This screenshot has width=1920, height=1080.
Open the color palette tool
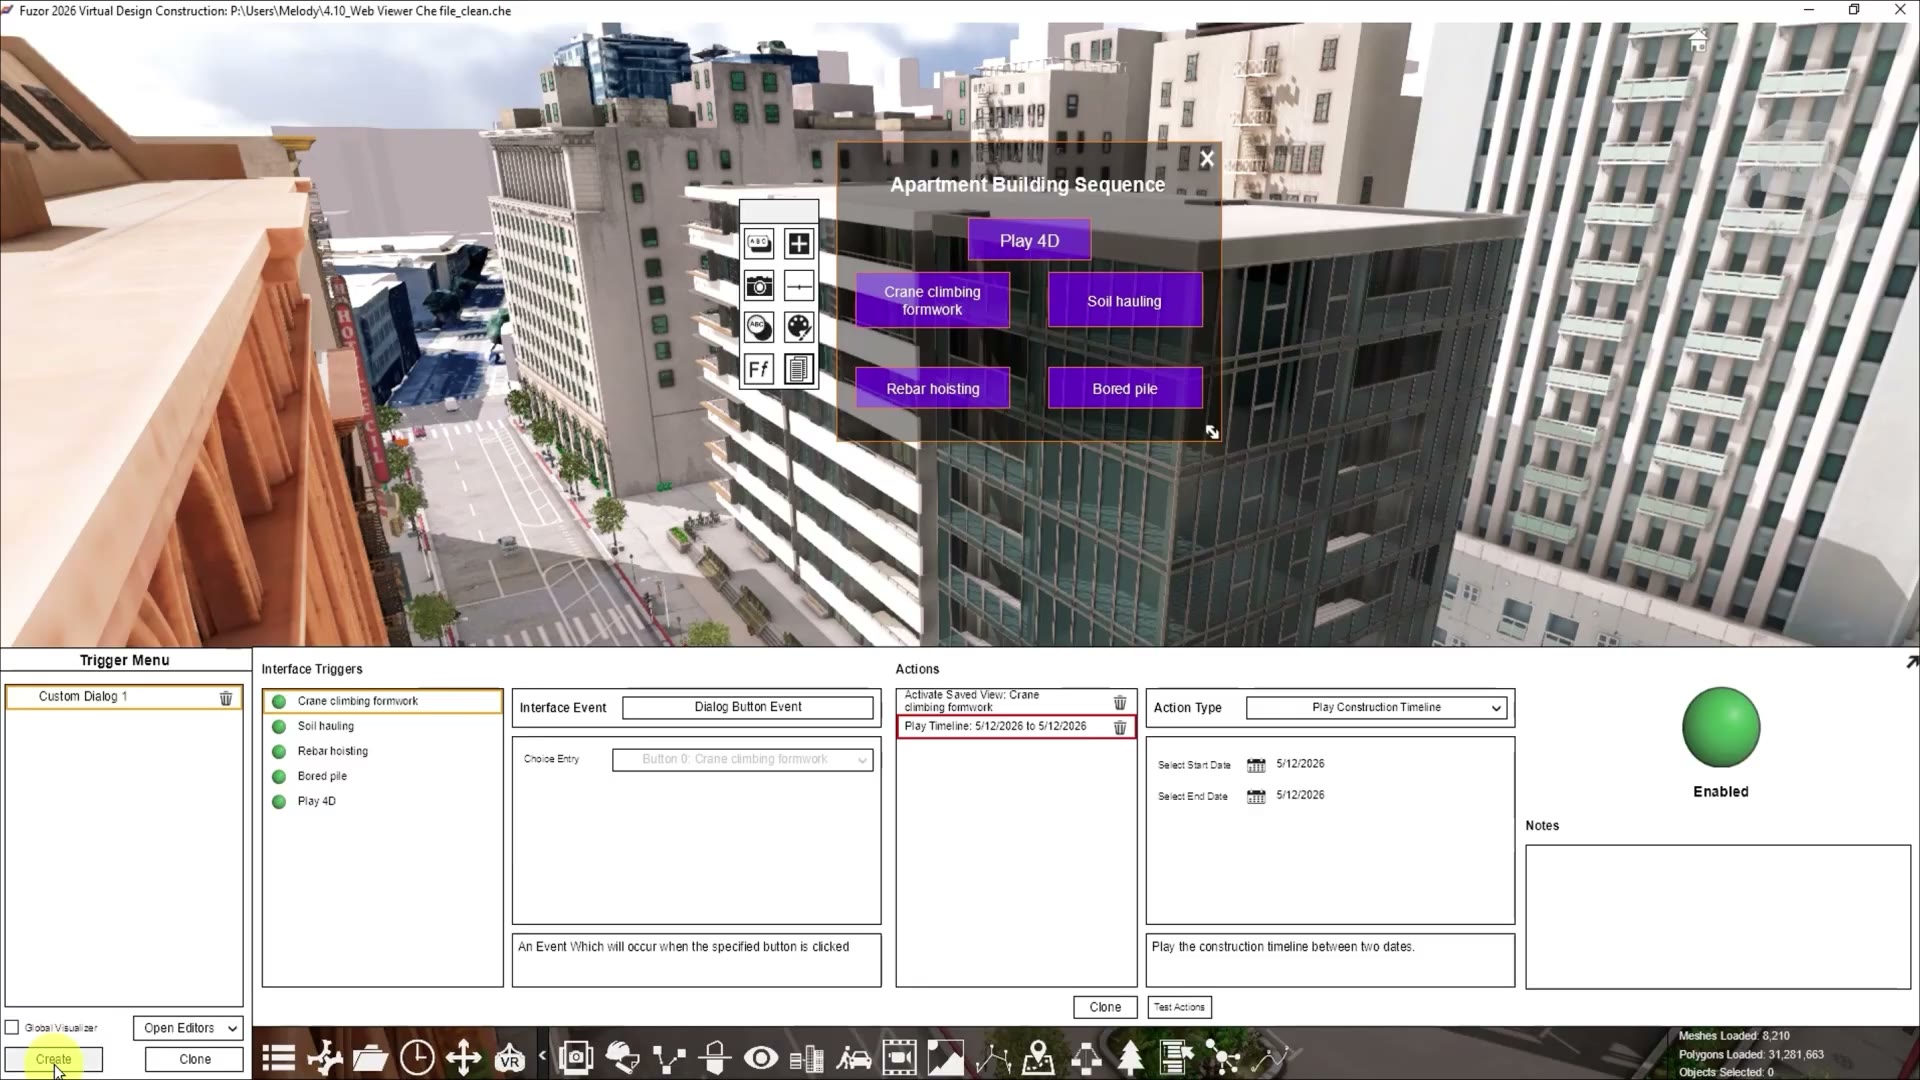coord(798,327)
